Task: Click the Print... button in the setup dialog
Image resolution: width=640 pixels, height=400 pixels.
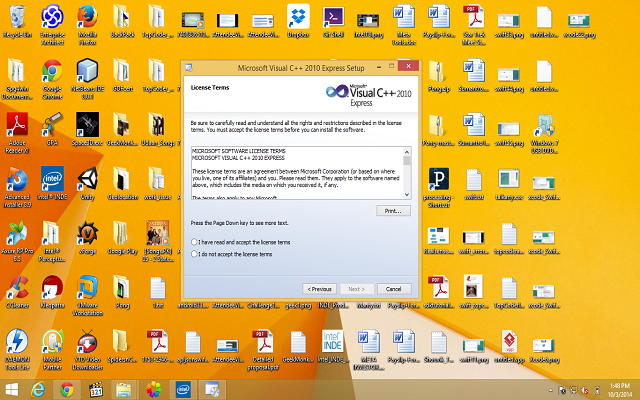Action: 393,211
